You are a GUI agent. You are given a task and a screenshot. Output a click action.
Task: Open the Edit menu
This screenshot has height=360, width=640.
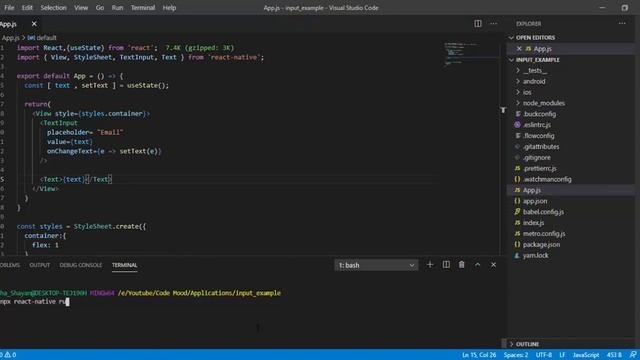coord(27,8)
